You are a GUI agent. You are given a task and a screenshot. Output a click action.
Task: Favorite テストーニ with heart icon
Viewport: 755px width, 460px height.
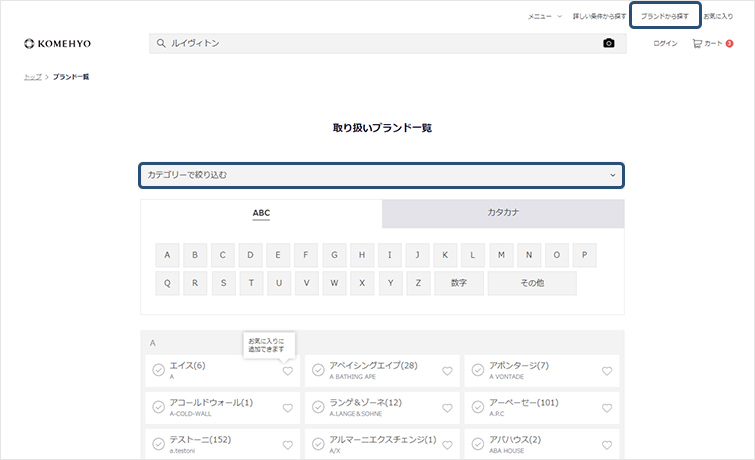tap(287, 445)
